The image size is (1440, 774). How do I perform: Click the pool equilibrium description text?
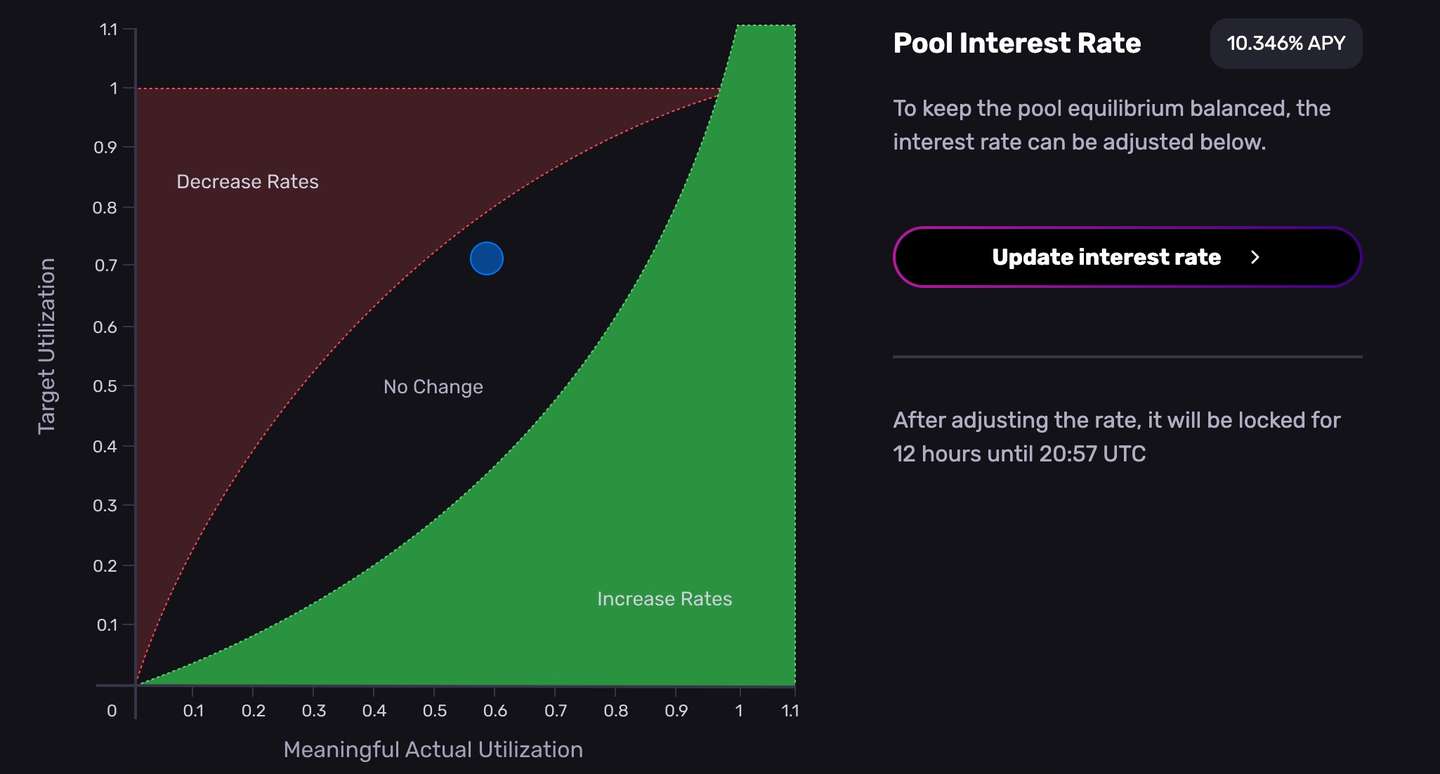tap(1111, 125)
